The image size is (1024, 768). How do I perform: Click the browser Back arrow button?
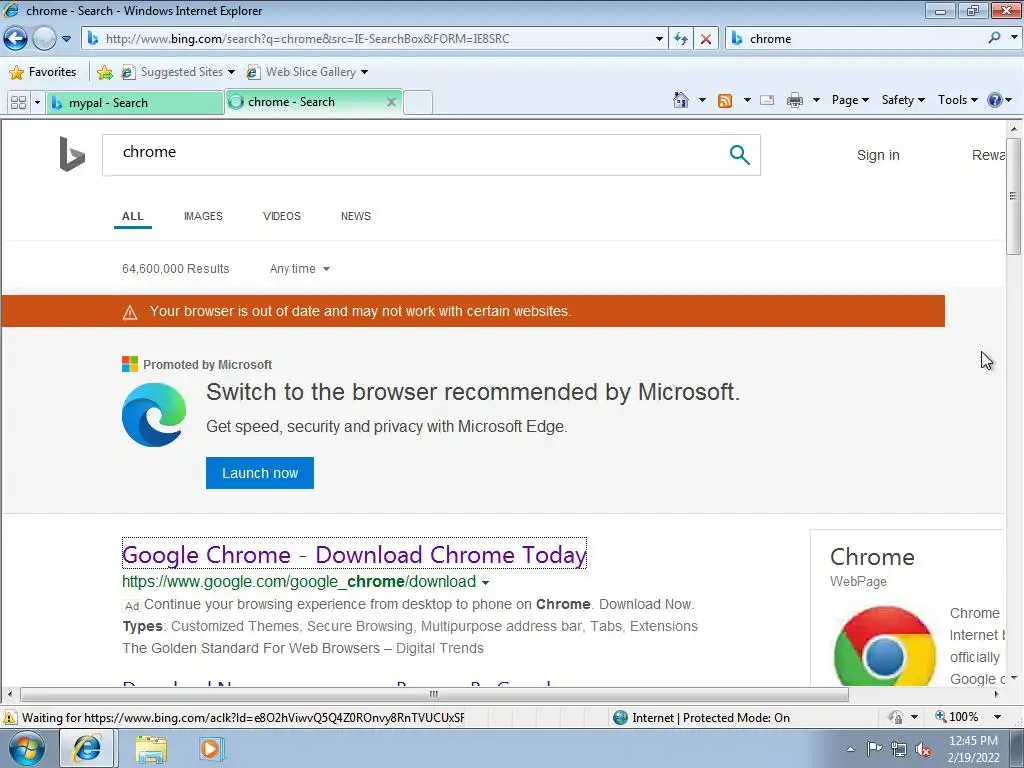(x=15, y=39)
